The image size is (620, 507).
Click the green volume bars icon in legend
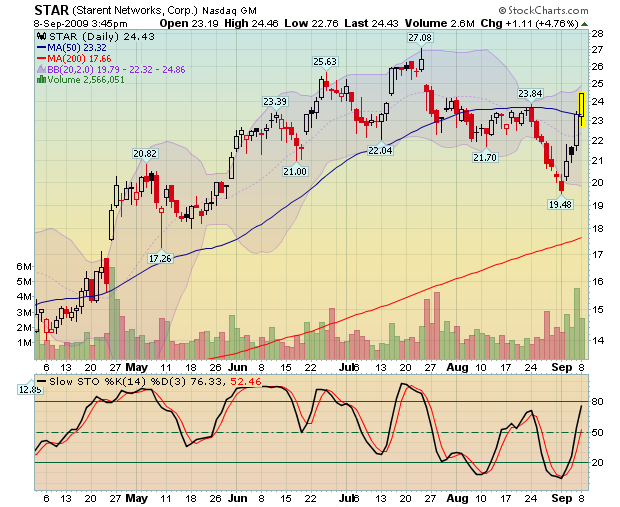41,79
